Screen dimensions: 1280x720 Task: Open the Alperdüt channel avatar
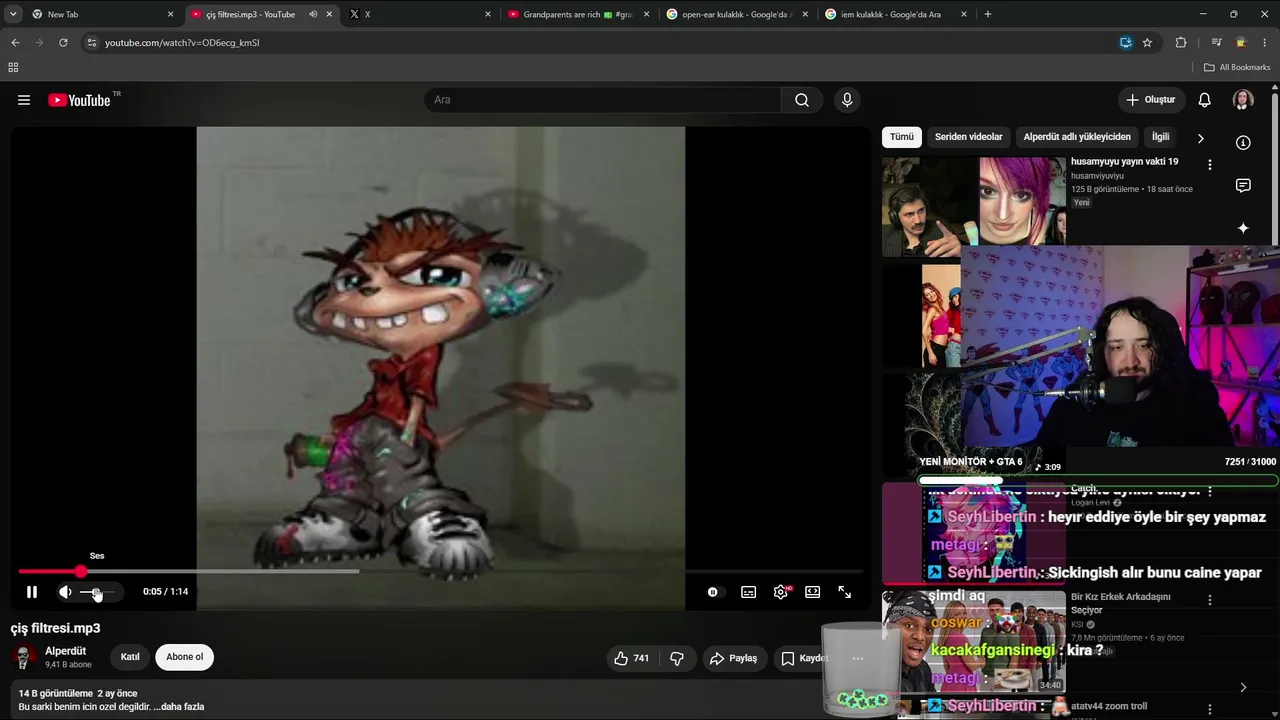point(23,657)
